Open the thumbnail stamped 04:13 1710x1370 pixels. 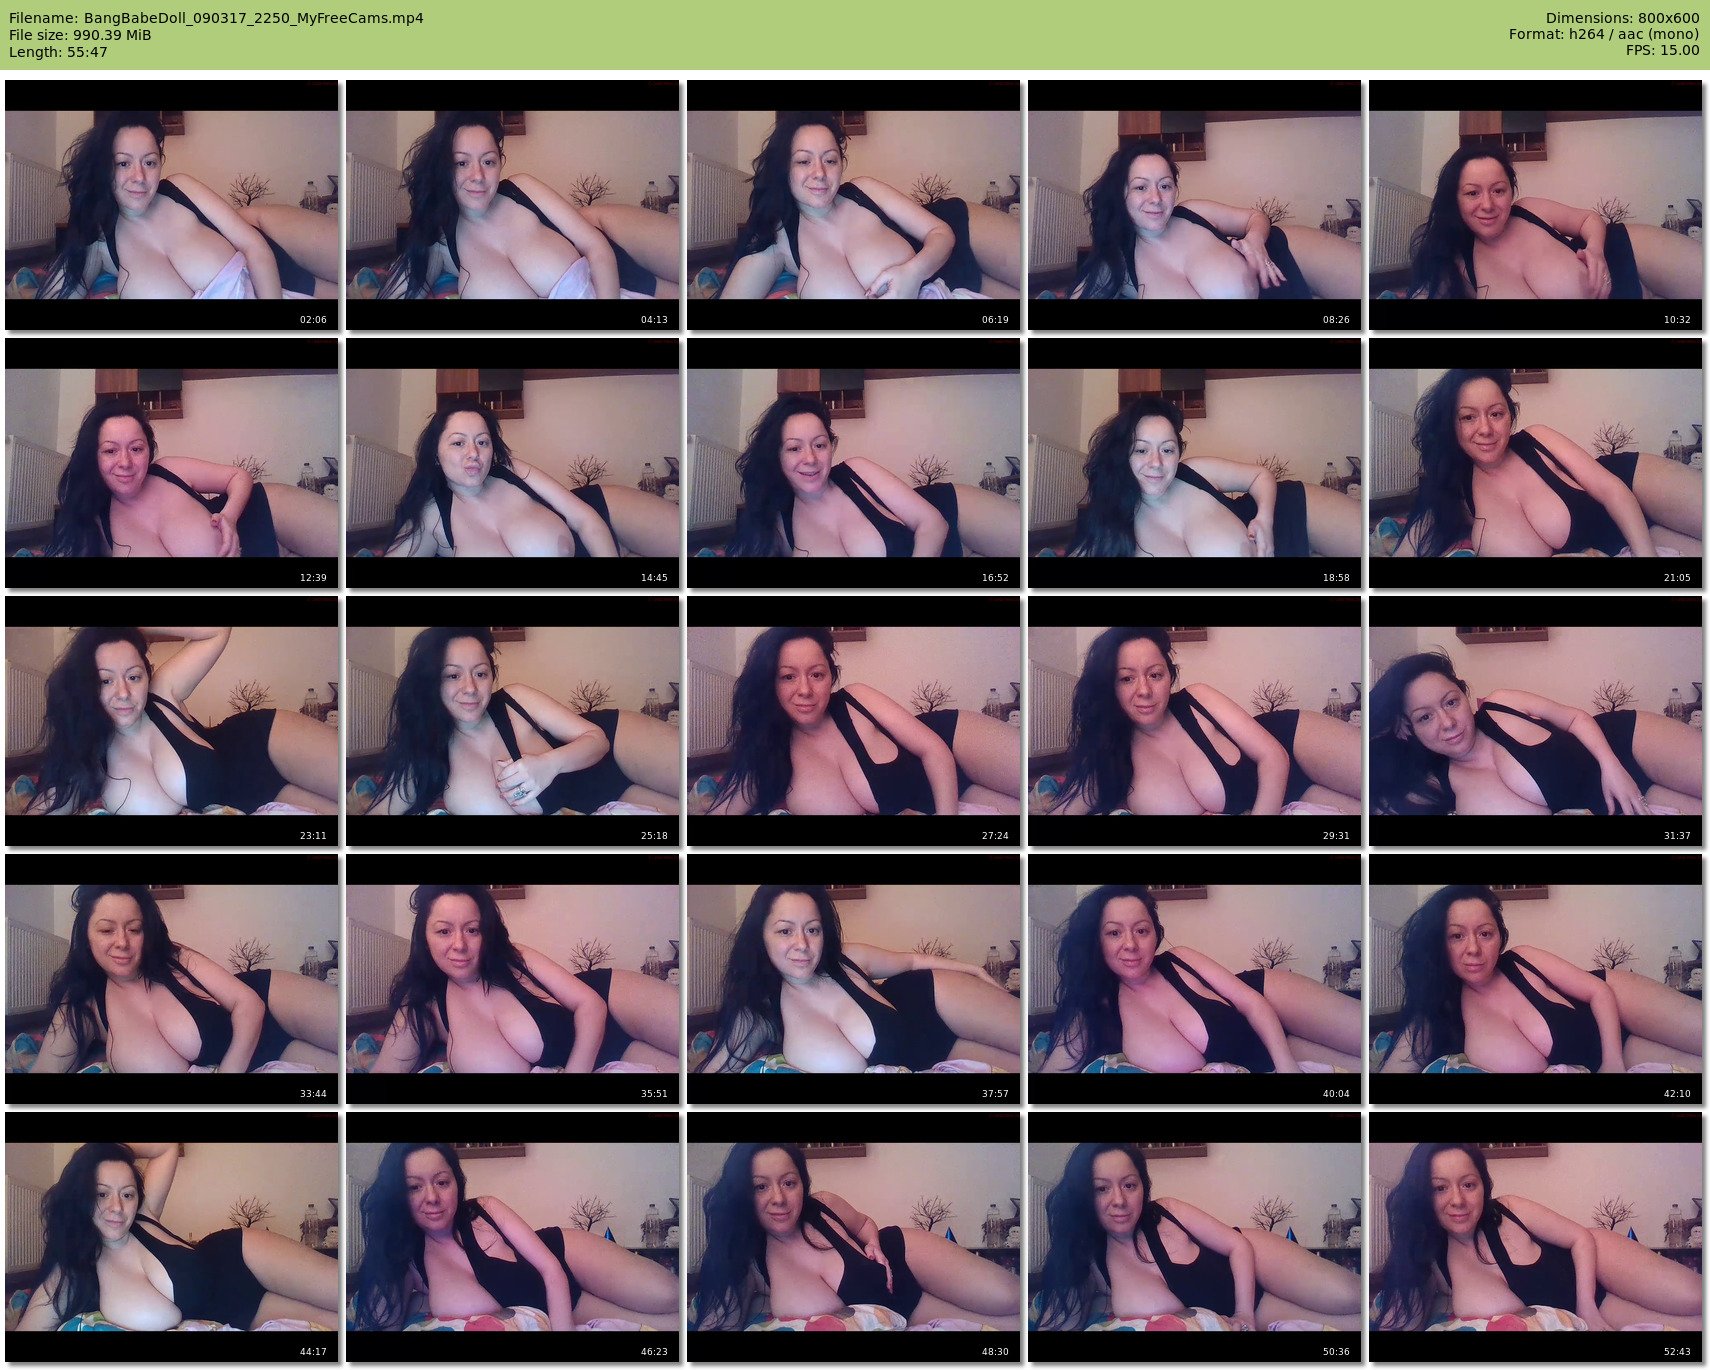click(x=513, y=205)
